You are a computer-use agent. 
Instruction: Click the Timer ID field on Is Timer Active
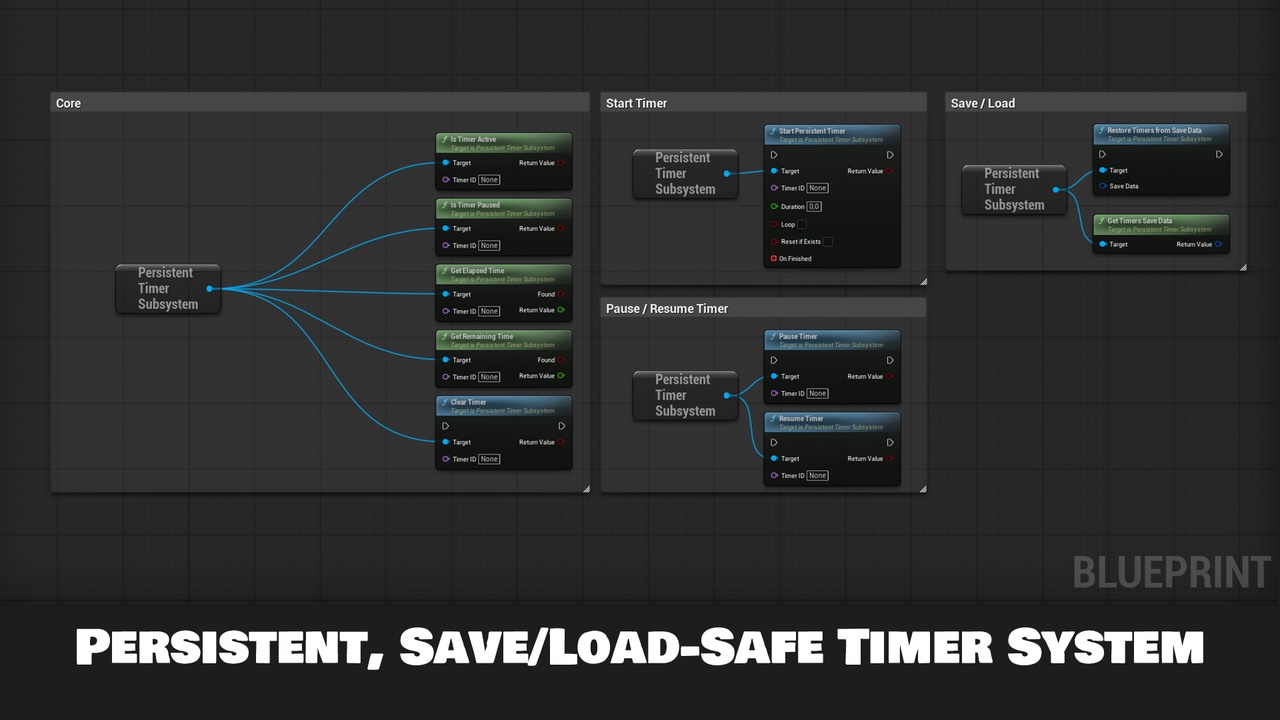click(489, 180)
